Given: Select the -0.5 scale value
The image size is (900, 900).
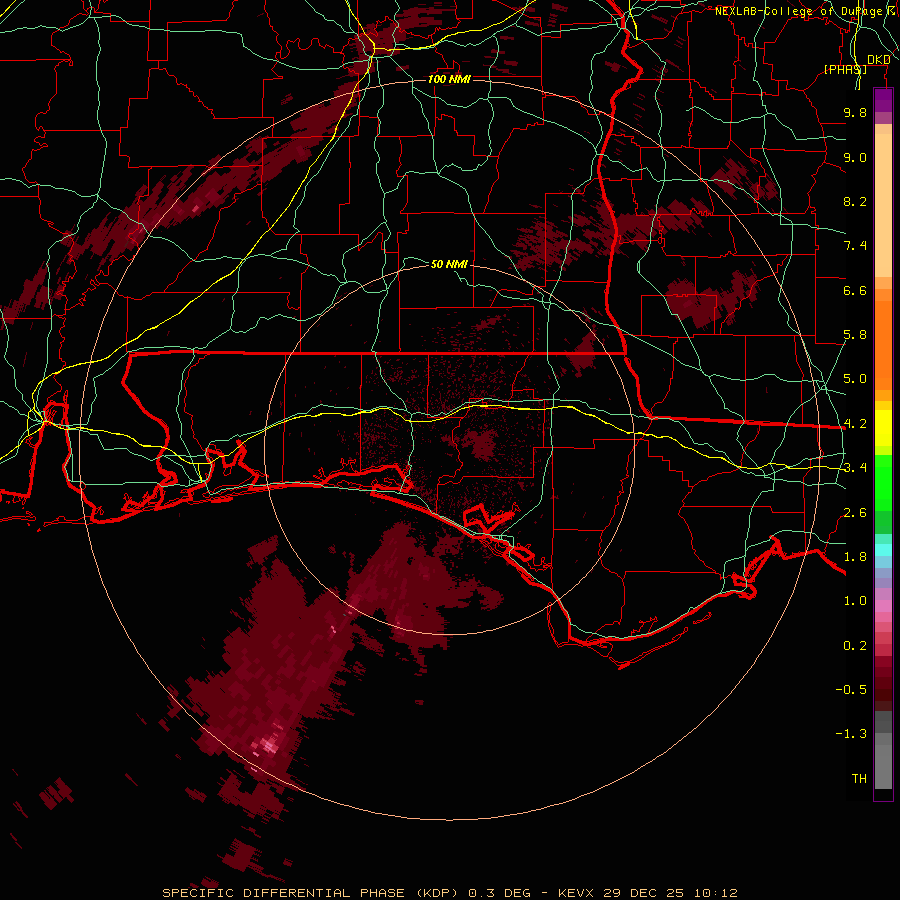Looking at the screenshot, I should (x=851, y=690).
